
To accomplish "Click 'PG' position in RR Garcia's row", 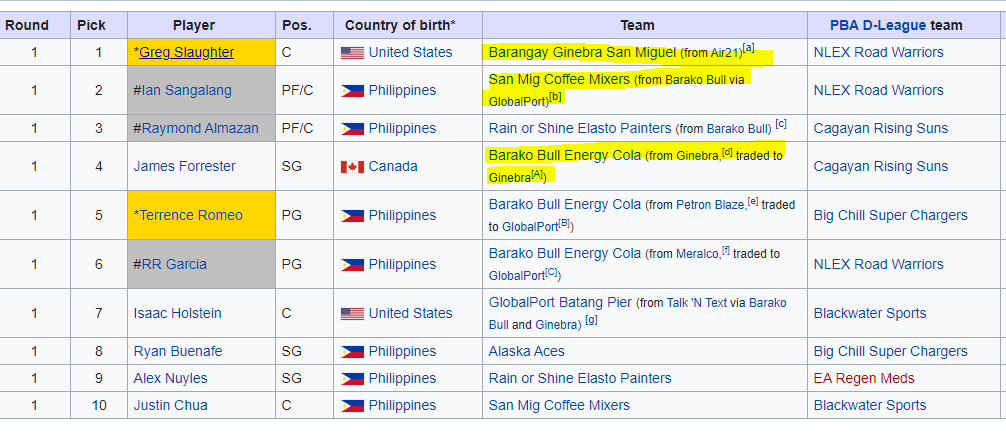I will pos(293,264).
